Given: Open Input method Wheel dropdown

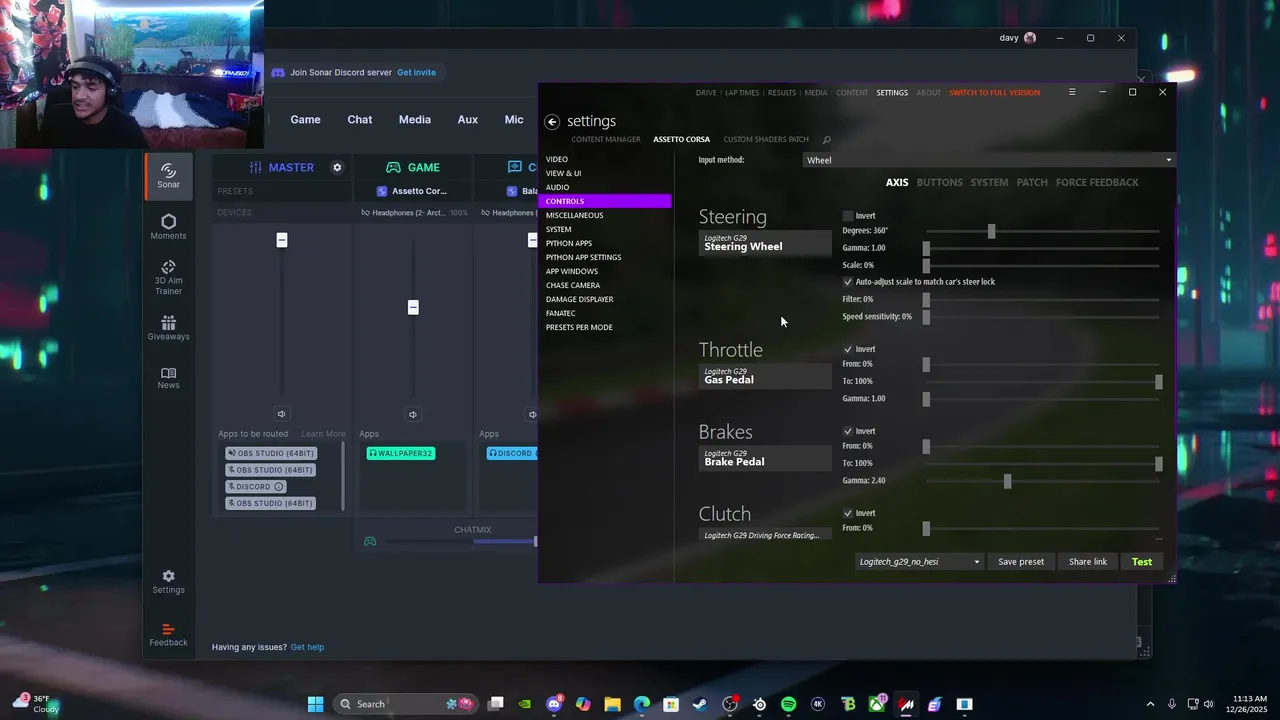Looking at the screenshot, I should [988, 160].
